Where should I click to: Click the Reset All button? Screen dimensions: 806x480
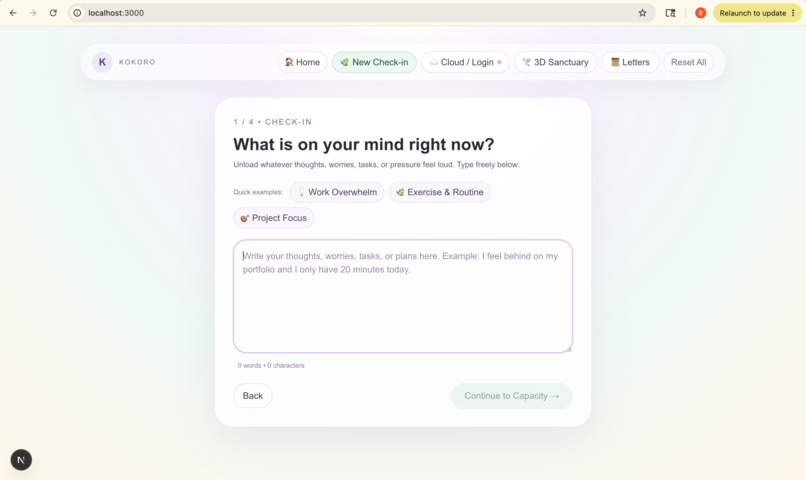[688, 62]
